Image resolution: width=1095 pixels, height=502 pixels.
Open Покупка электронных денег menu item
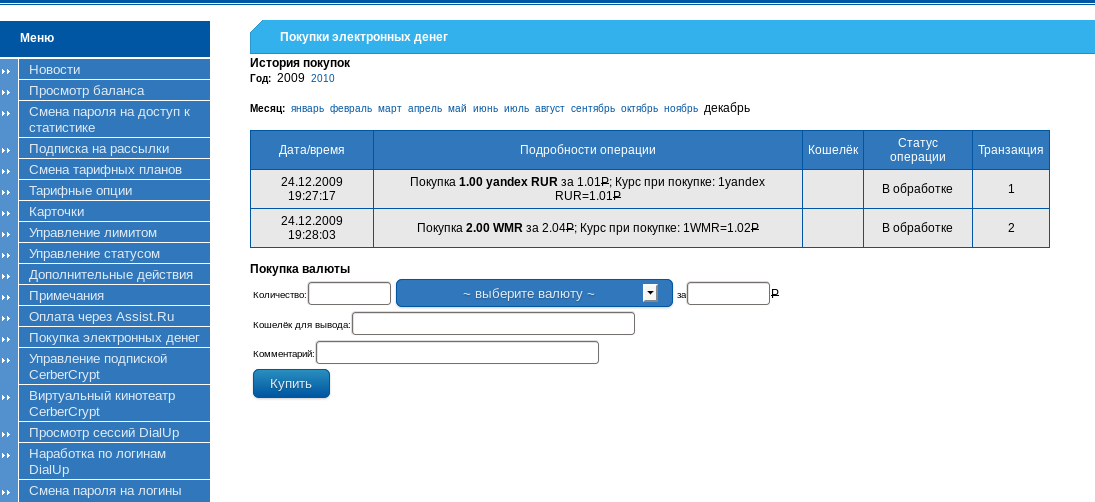pos(114,337)
